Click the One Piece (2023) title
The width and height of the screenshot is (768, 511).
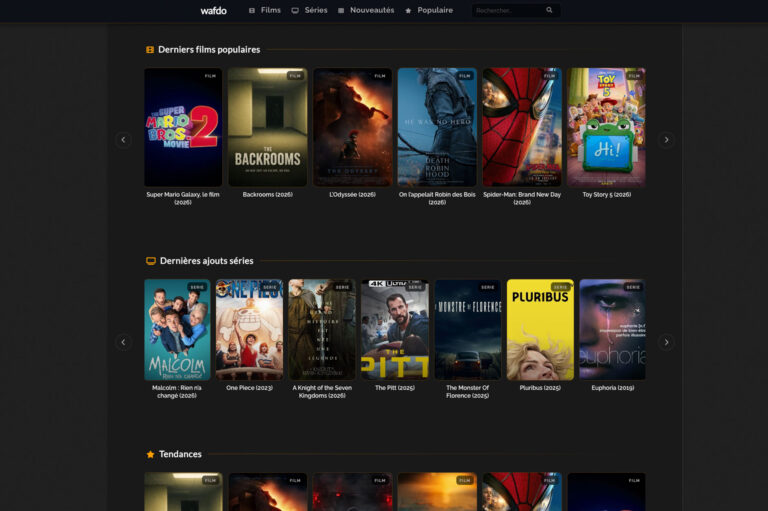(x=249, y=388)
